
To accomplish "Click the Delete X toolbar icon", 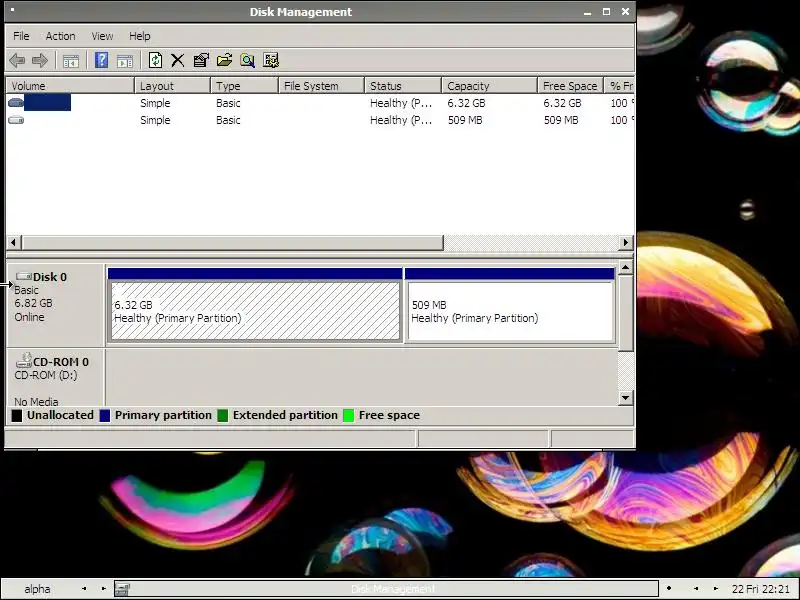I will coord(178,60).
